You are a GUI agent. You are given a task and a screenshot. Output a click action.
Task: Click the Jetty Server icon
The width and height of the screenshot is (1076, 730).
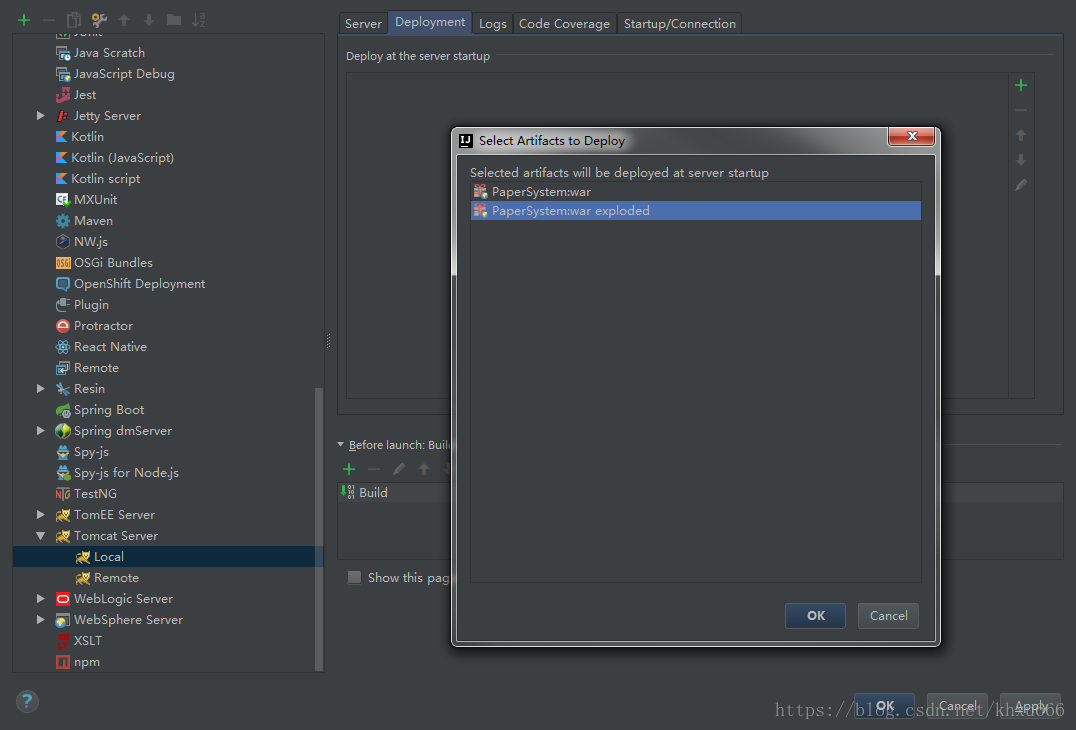click(x=62, y=116)
